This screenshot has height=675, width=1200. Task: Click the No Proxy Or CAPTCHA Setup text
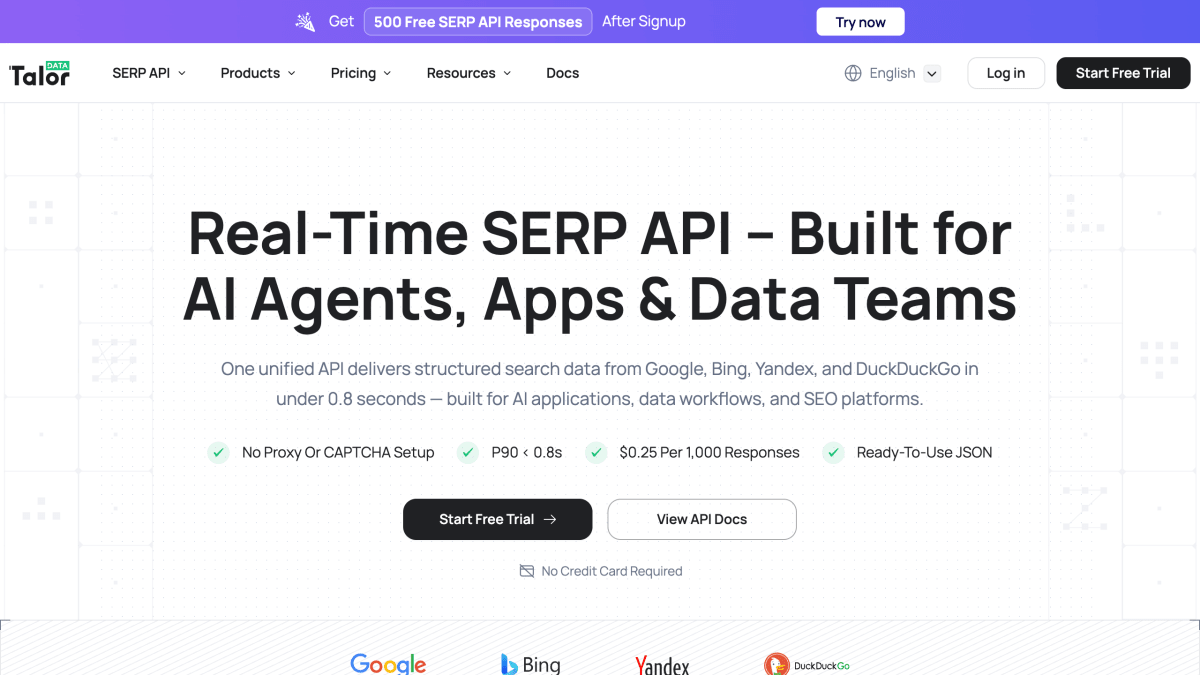tap(338, 453)
